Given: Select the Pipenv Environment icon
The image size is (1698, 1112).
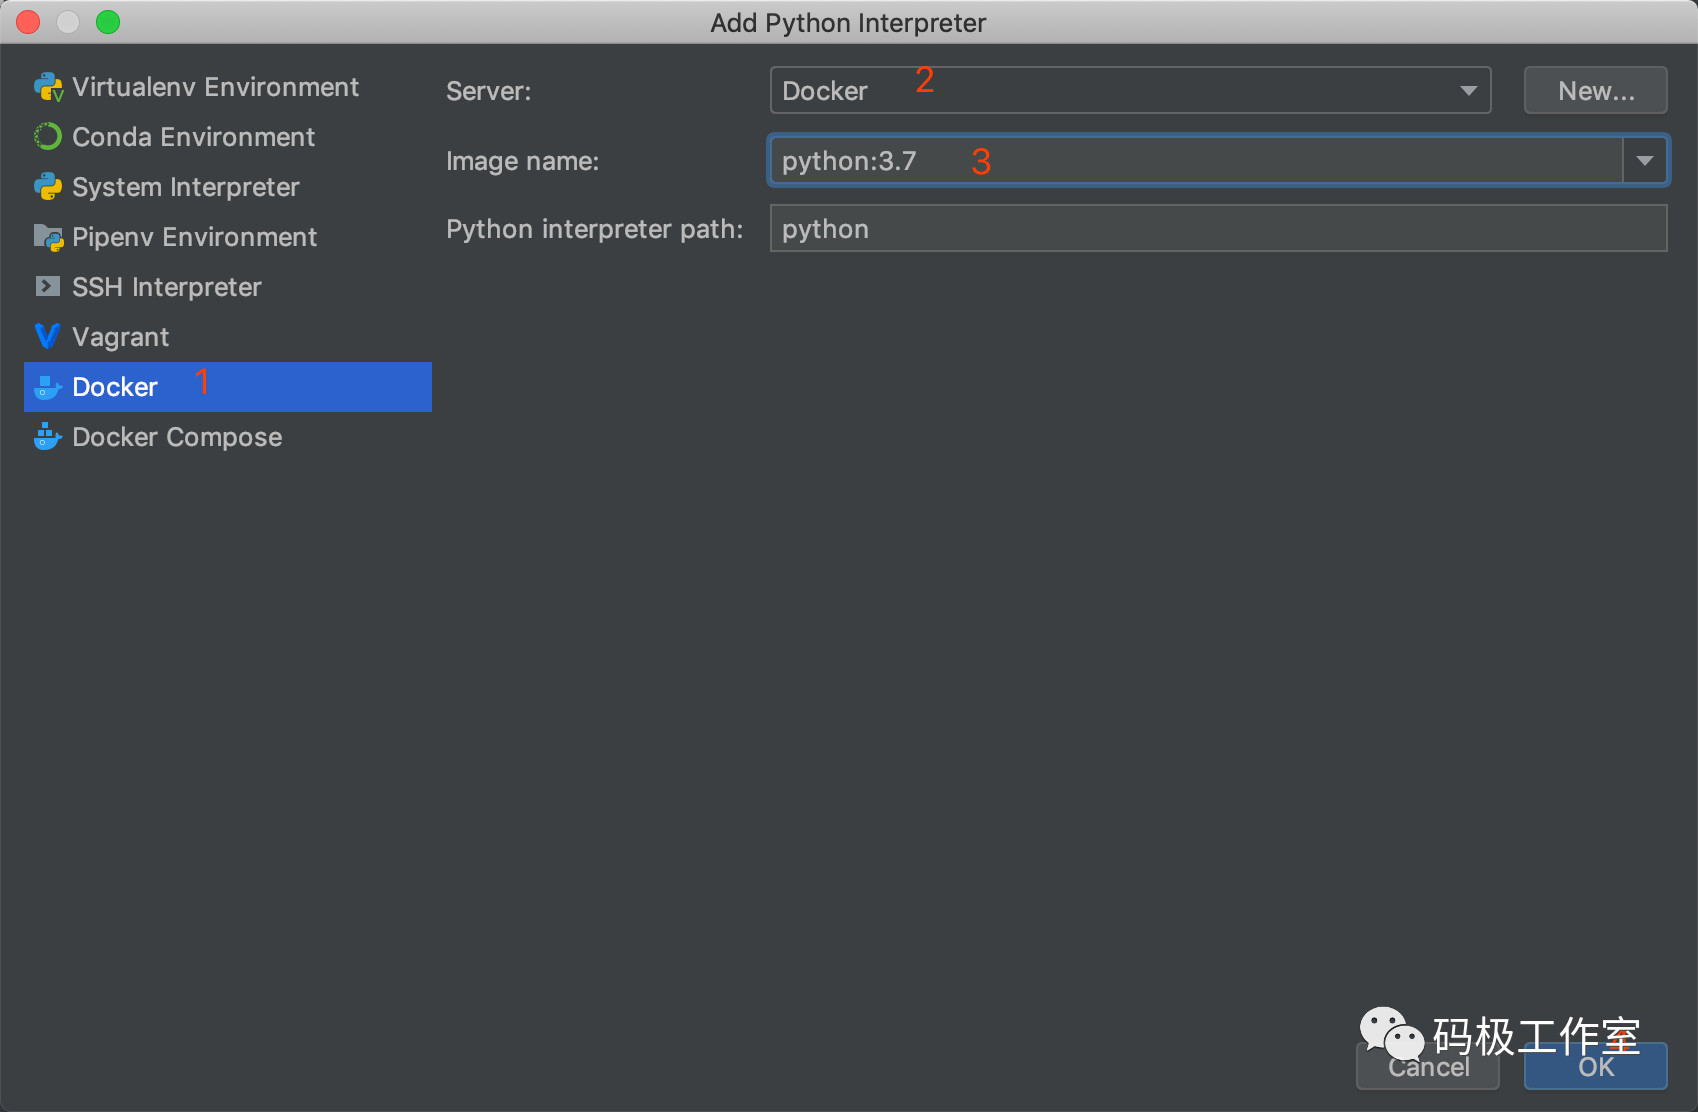Looking at the screenshot, I should tap(47, 237).
